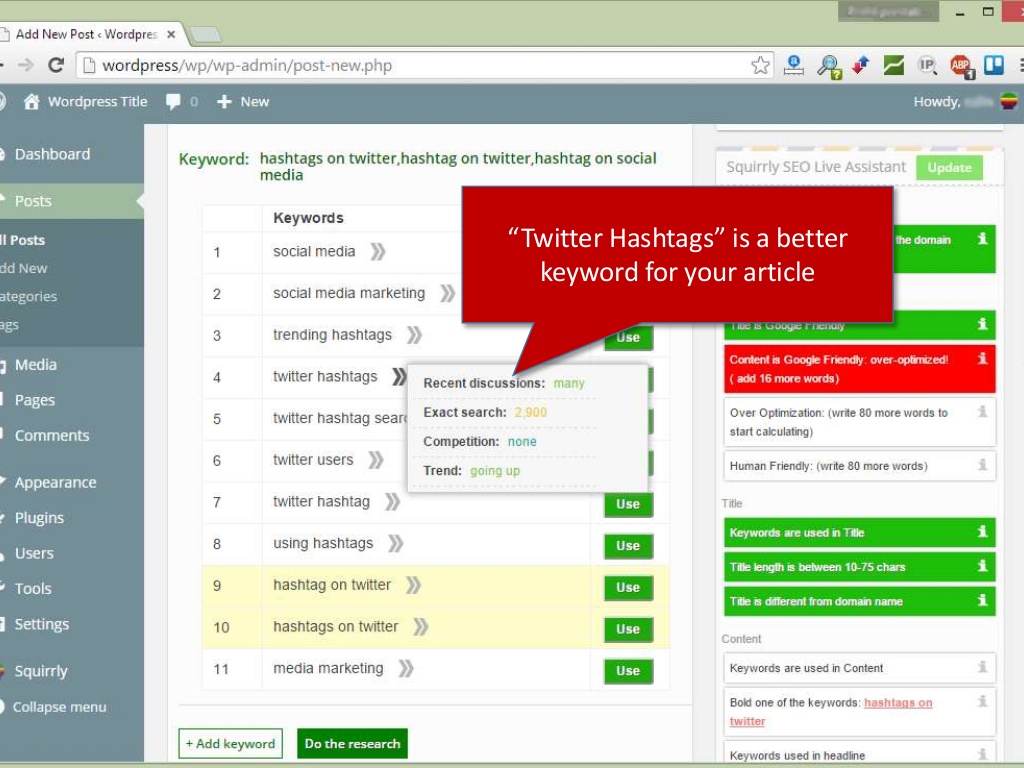Open the user avatar next to Howdy
This screenshot has width=1024, height=768.
1009,101
